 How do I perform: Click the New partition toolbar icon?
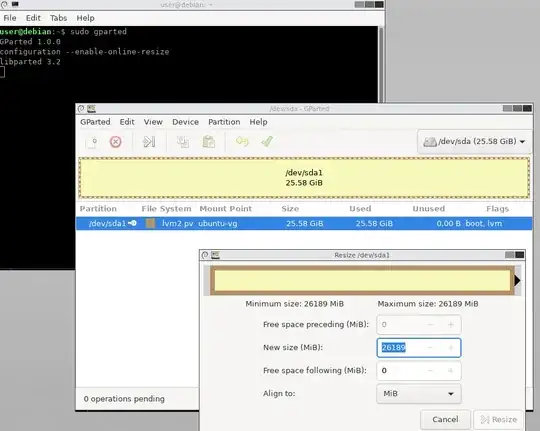click(92, 142)
